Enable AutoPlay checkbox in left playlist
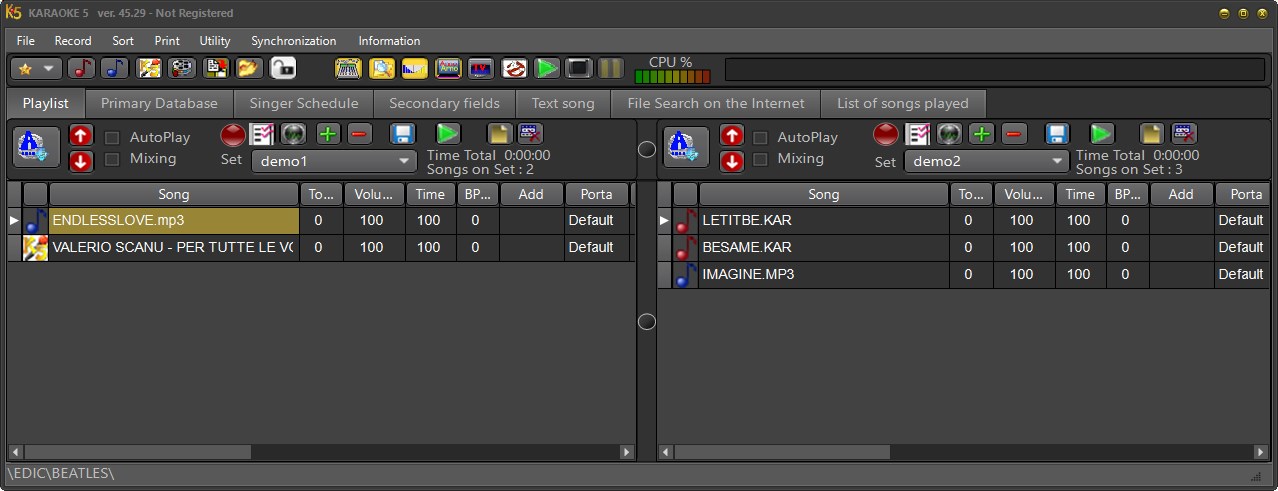 pyautogui.click(x=113, y=138)
